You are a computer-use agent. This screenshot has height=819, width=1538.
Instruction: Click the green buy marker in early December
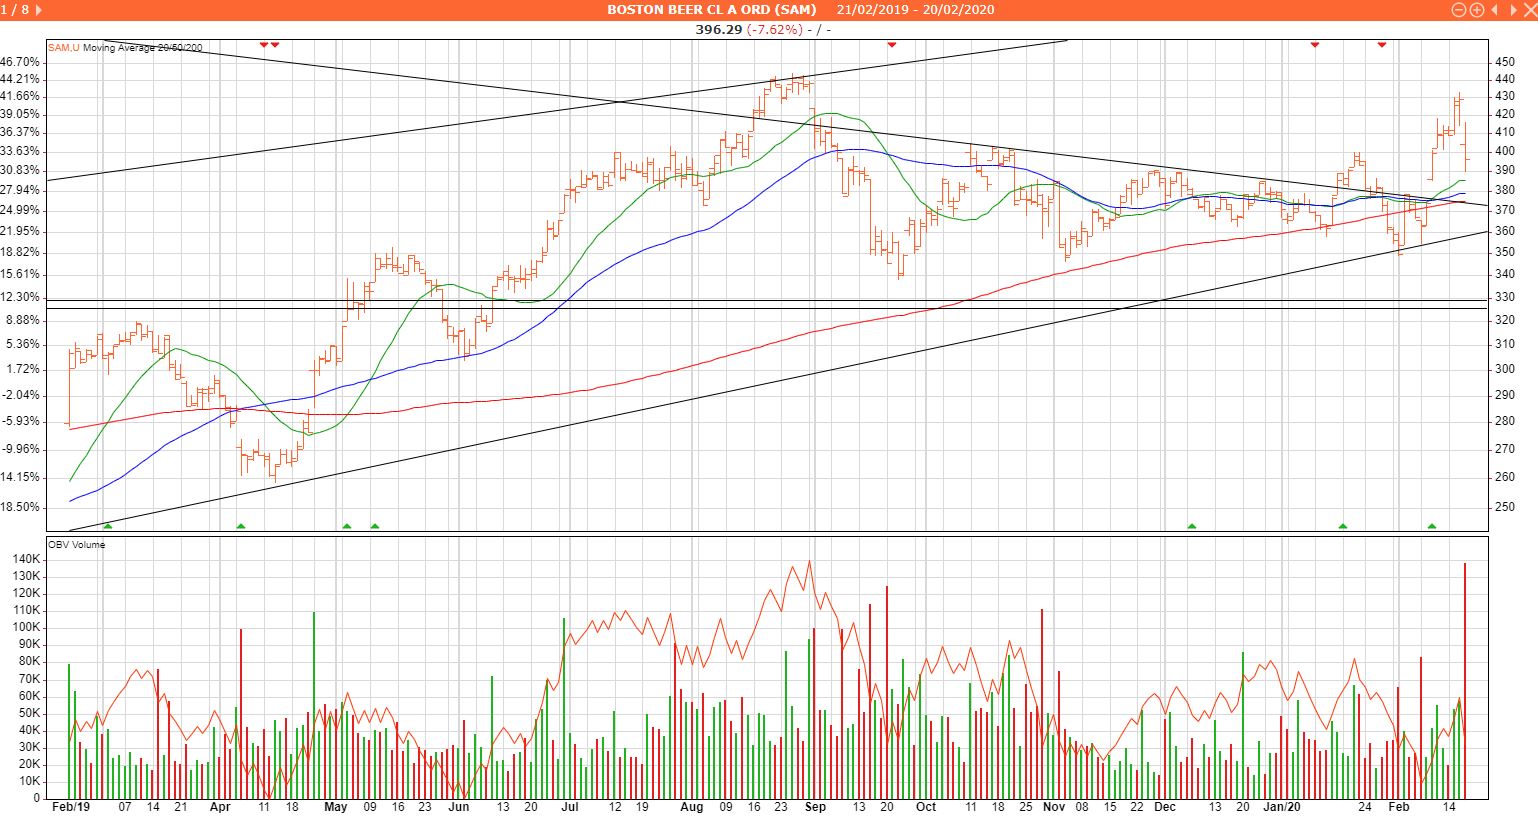click(1192, 525)
